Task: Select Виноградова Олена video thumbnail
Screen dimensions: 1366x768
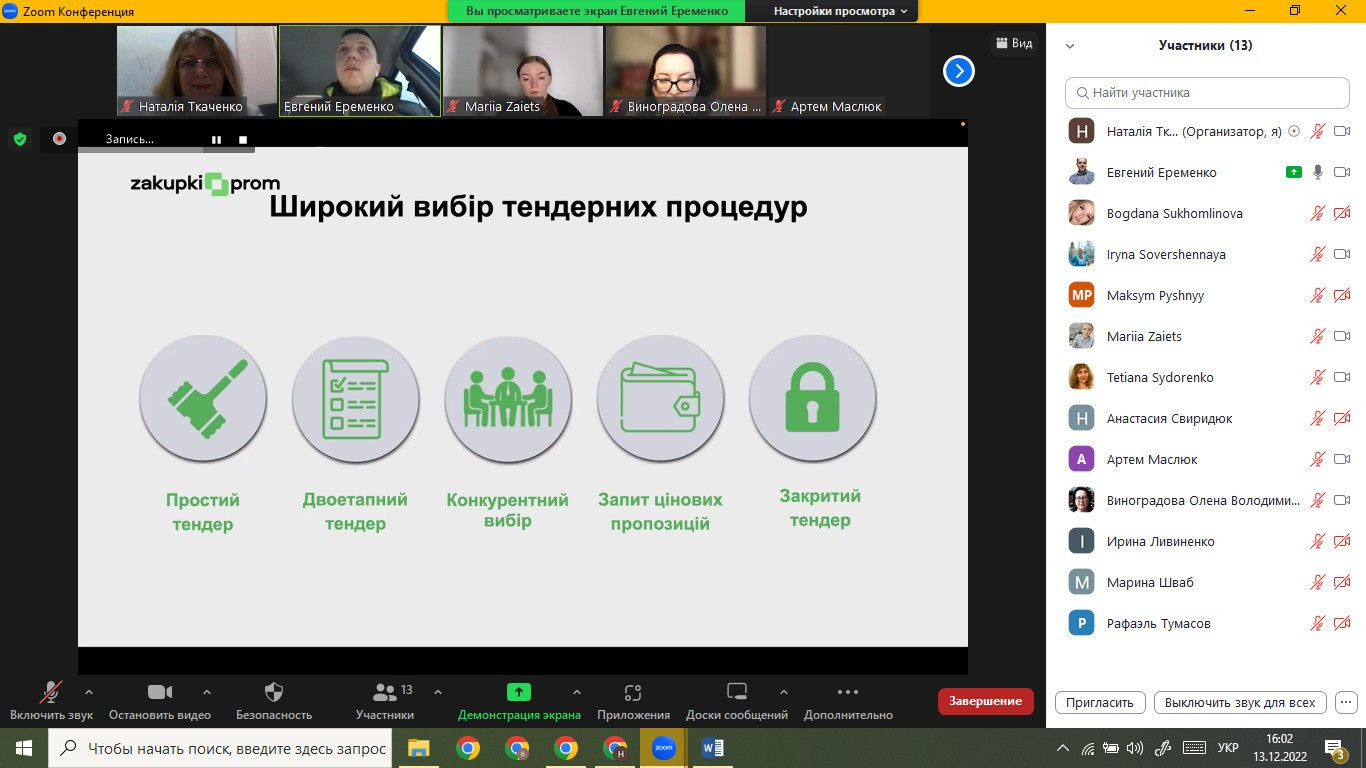Action: coord(686,71)
